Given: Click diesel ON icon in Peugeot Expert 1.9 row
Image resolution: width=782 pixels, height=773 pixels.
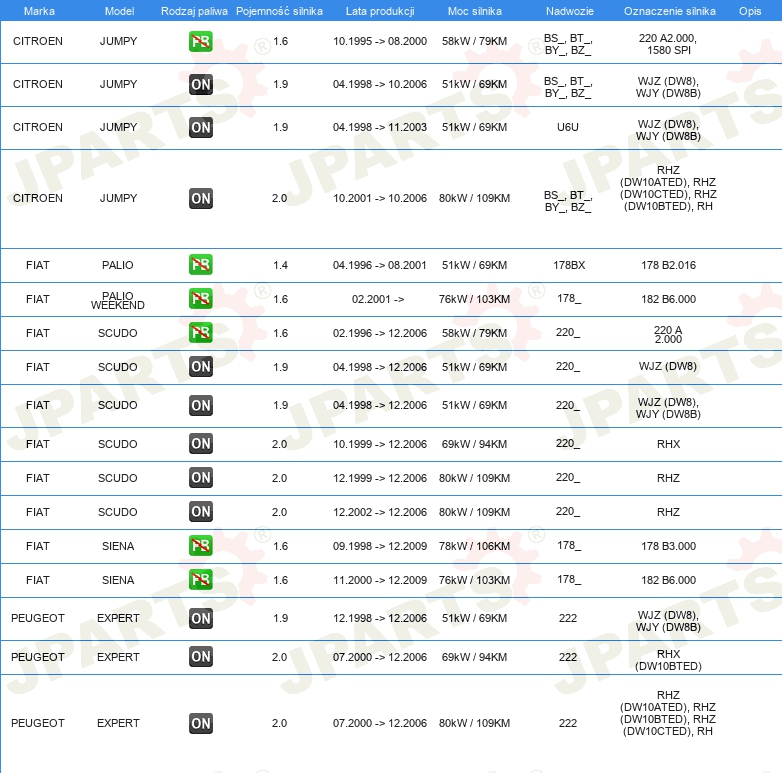Looking at the screenshot, I should click(201, 618).
